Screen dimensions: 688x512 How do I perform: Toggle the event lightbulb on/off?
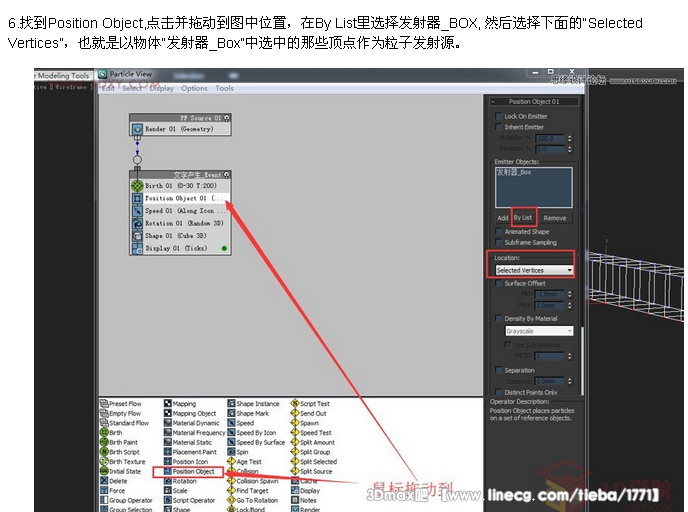pos(227,175)
